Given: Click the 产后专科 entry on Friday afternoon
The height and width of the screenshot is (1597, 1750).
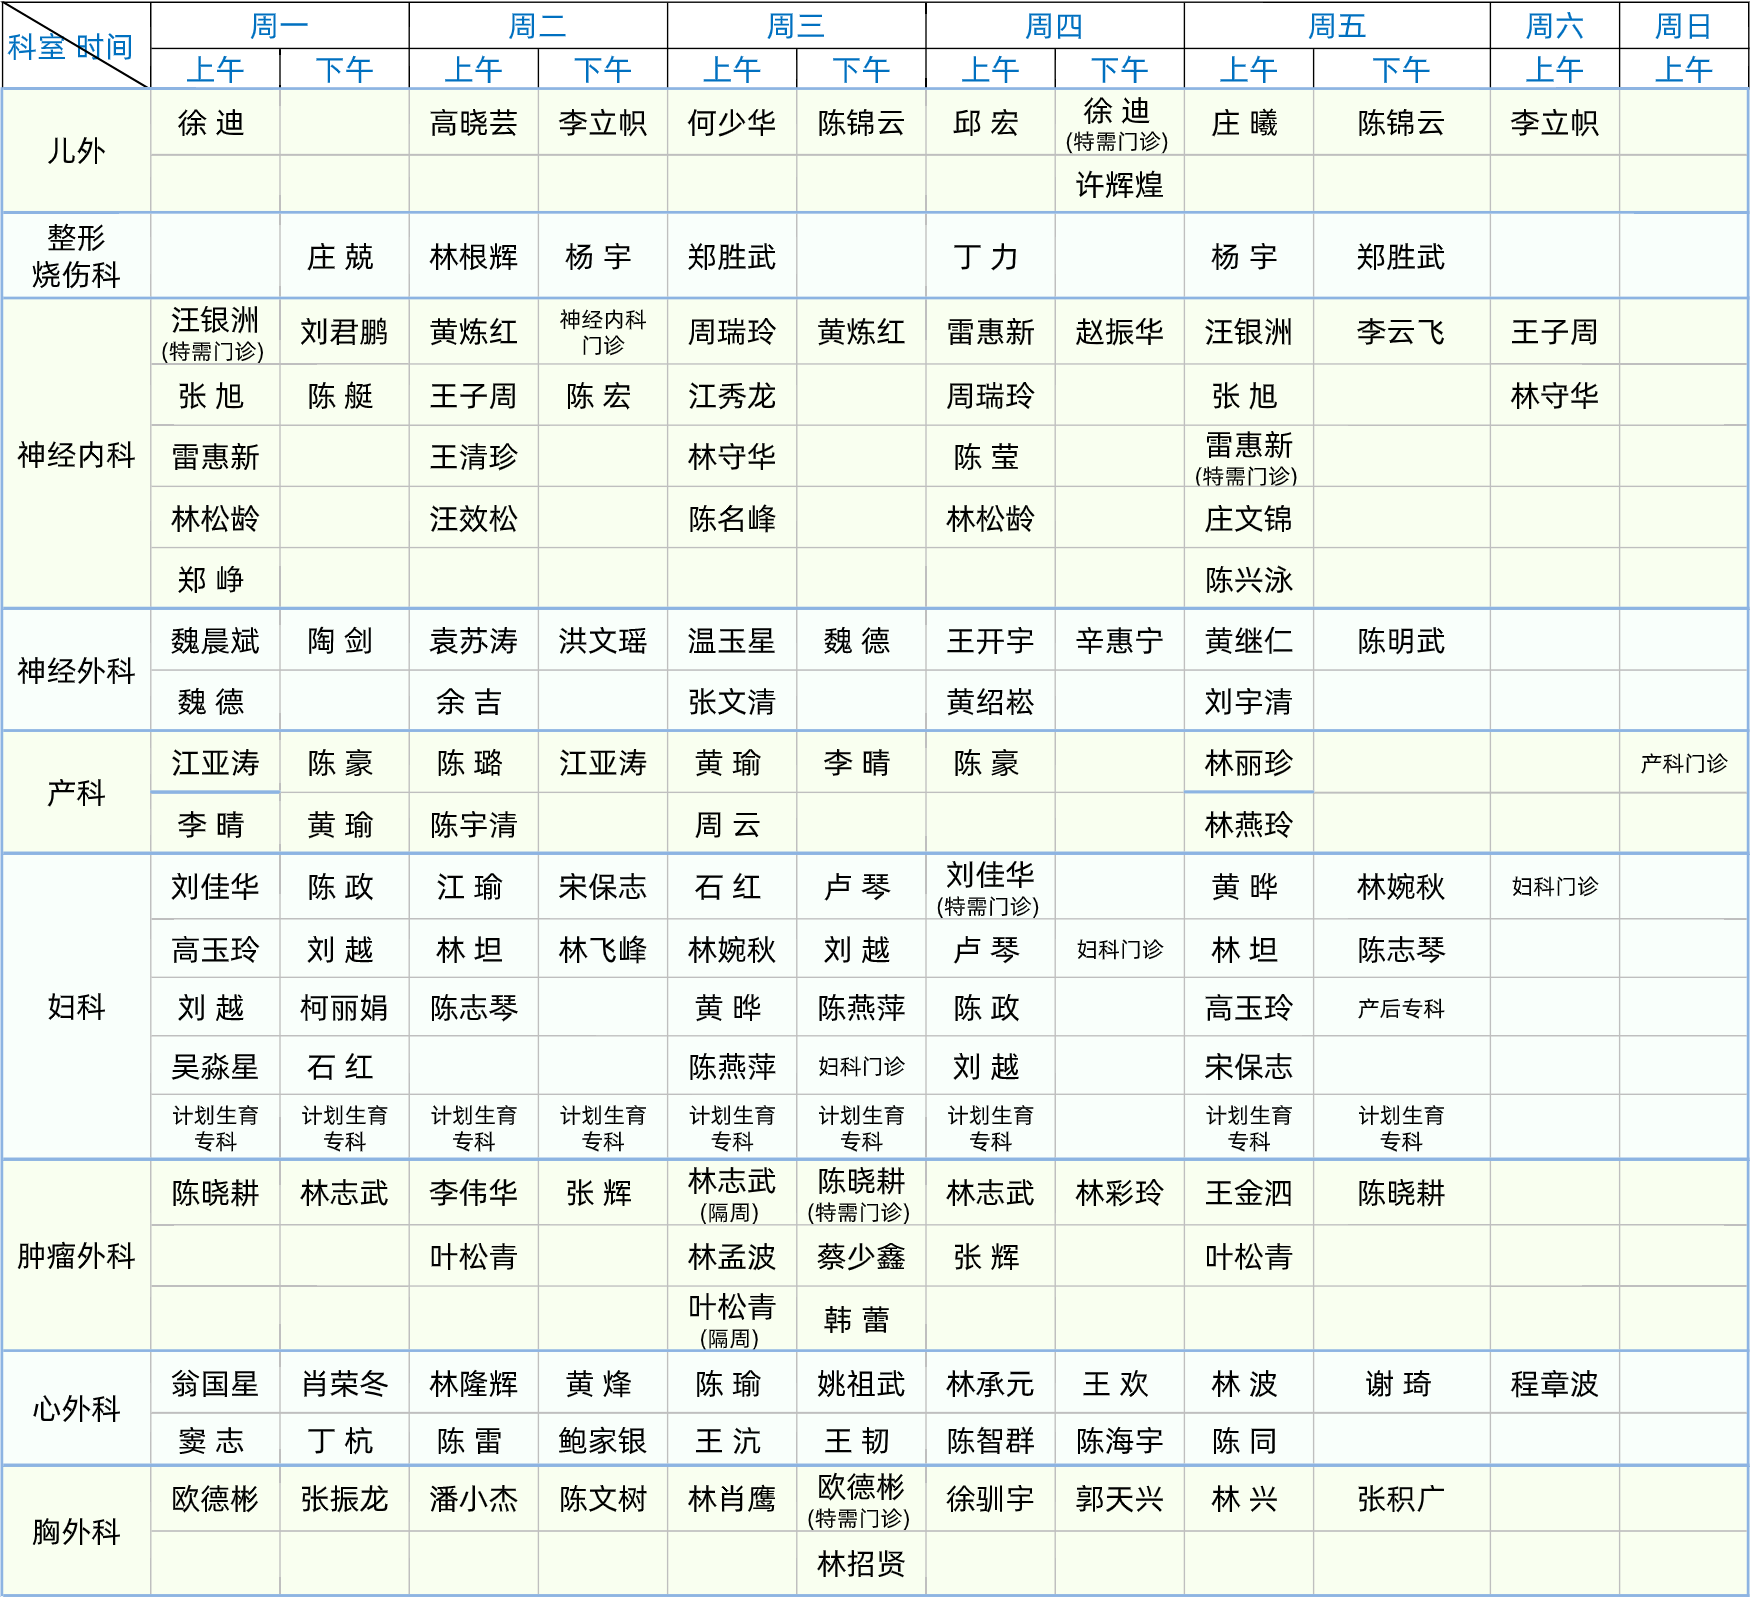Looking at the screenshot, I should [1400, 1008].
